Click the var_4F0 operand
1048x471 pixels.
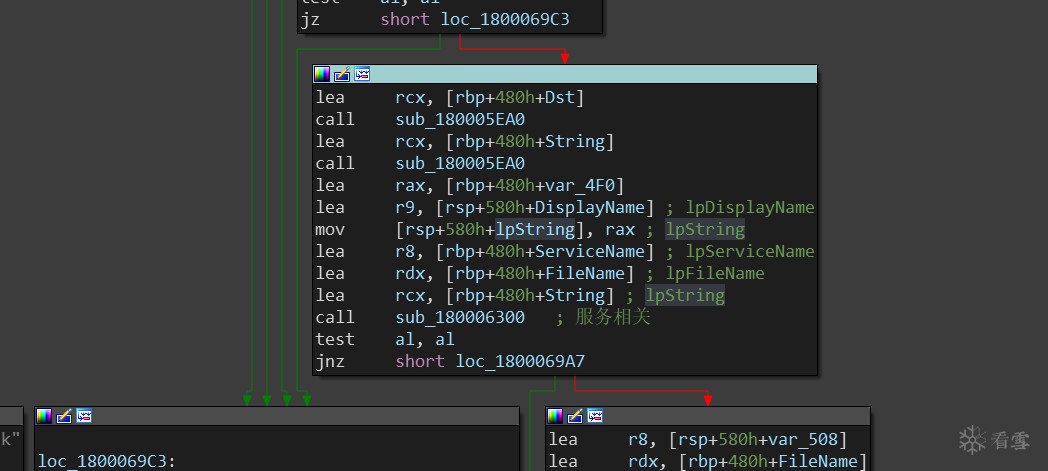pyautogui.click(x=581, y=186)
